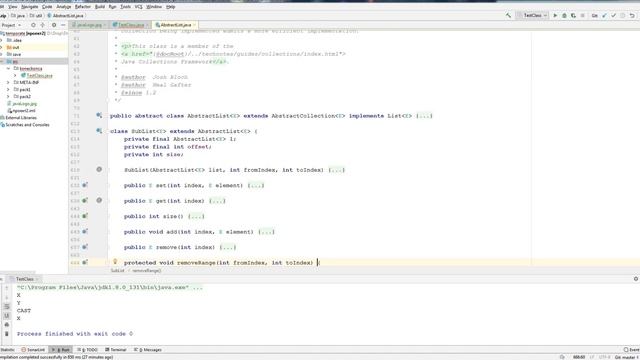This screenshot has height=360, width=640.
Task: Select the AbstractList.java editor tab
Action: pos(175,25)
